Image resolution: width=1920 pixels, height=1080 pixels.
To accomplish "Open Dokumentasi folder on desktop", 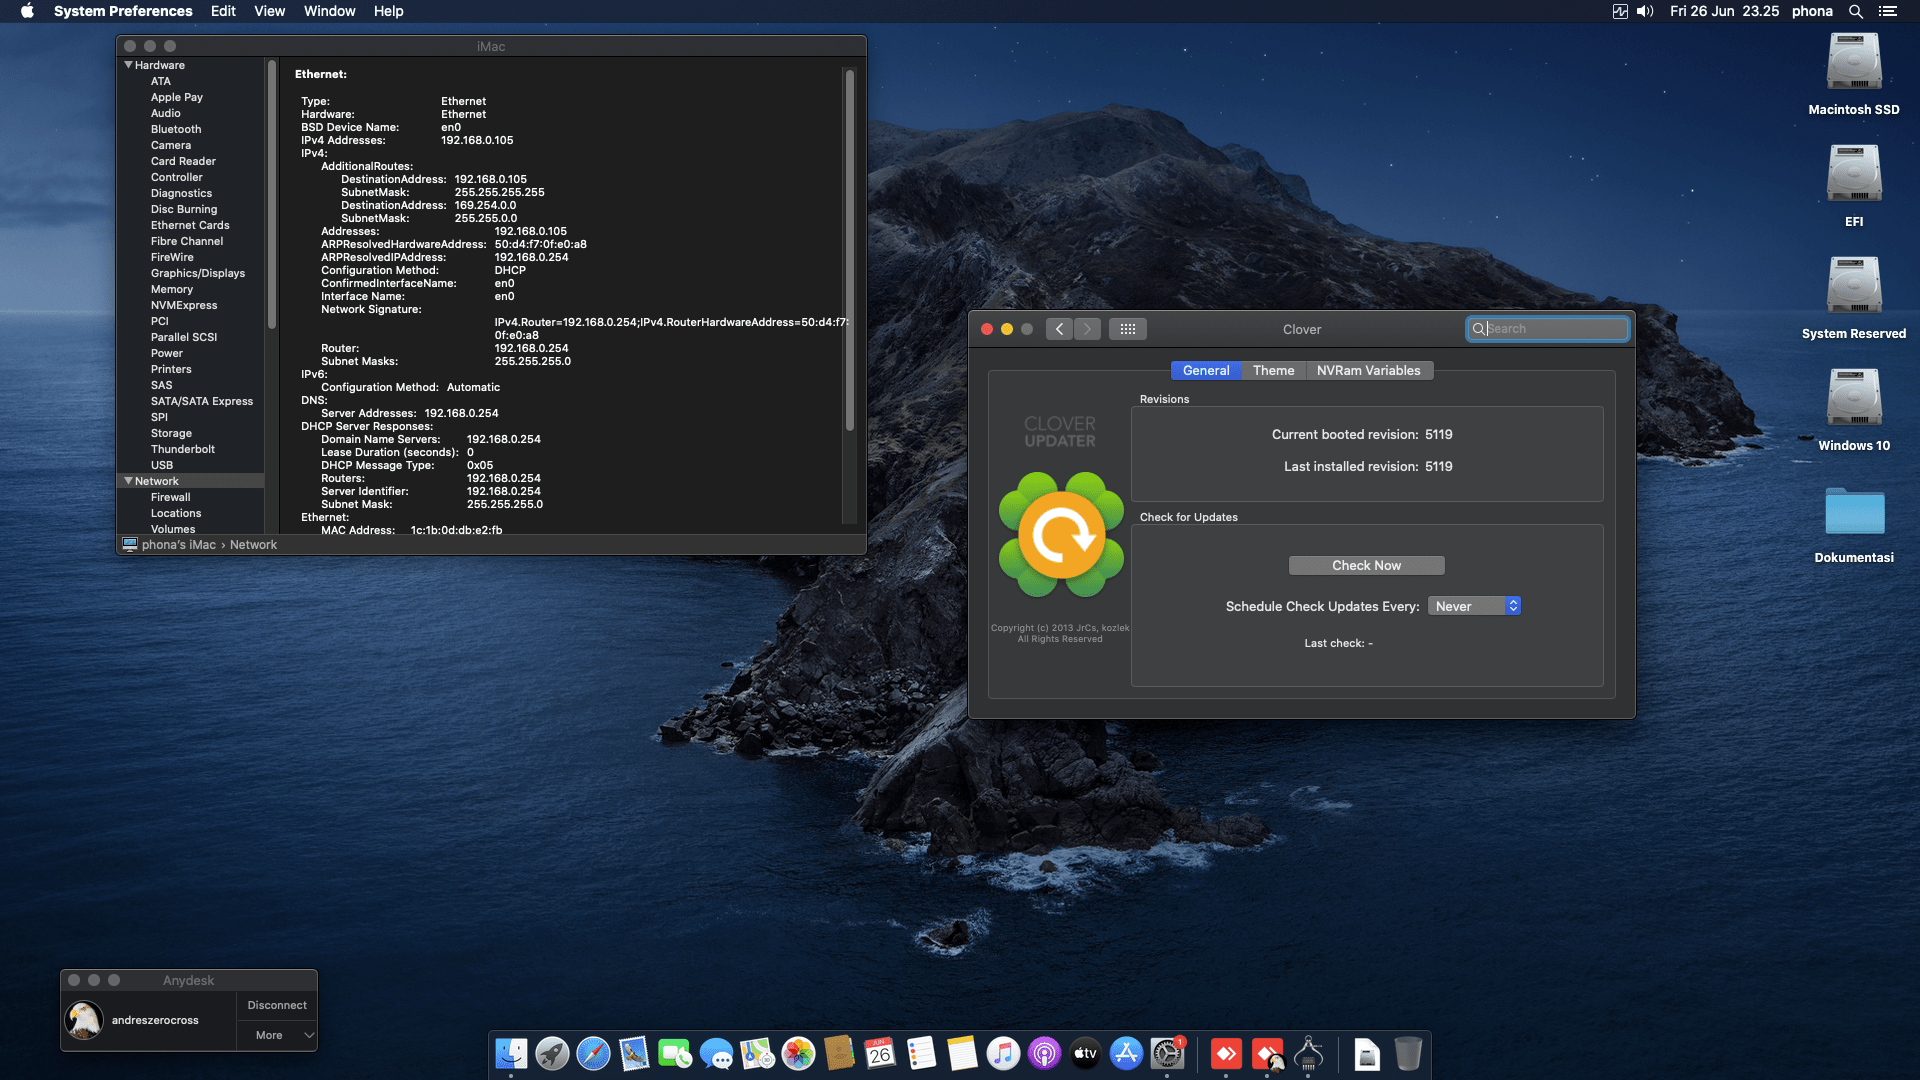I will point(1854,511).
